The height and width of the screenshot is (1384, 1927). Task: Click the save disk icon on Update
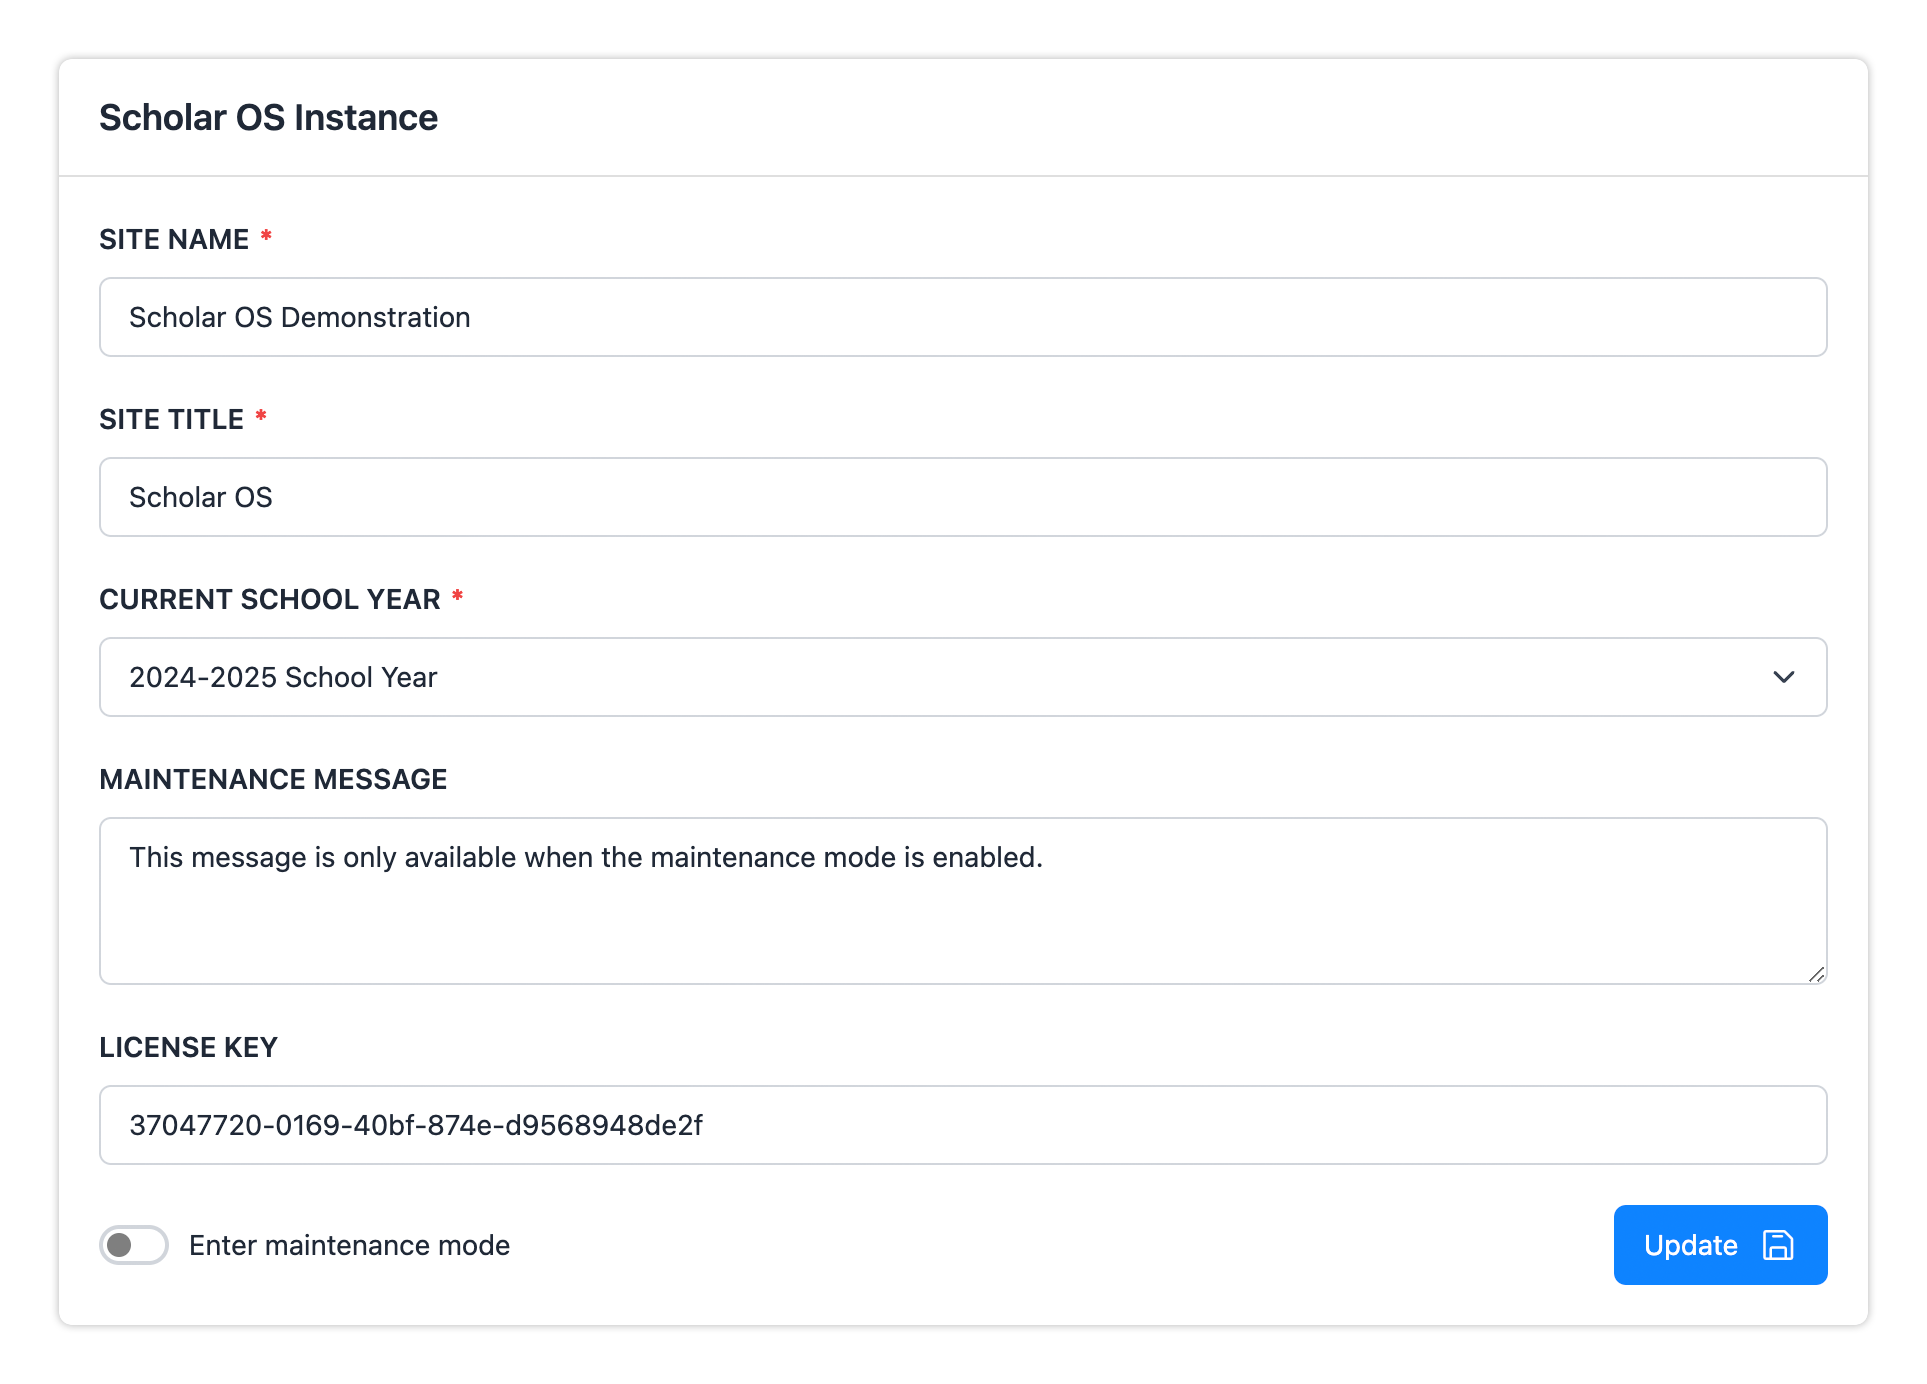pyautogui.click(x=1778, y=1245)
